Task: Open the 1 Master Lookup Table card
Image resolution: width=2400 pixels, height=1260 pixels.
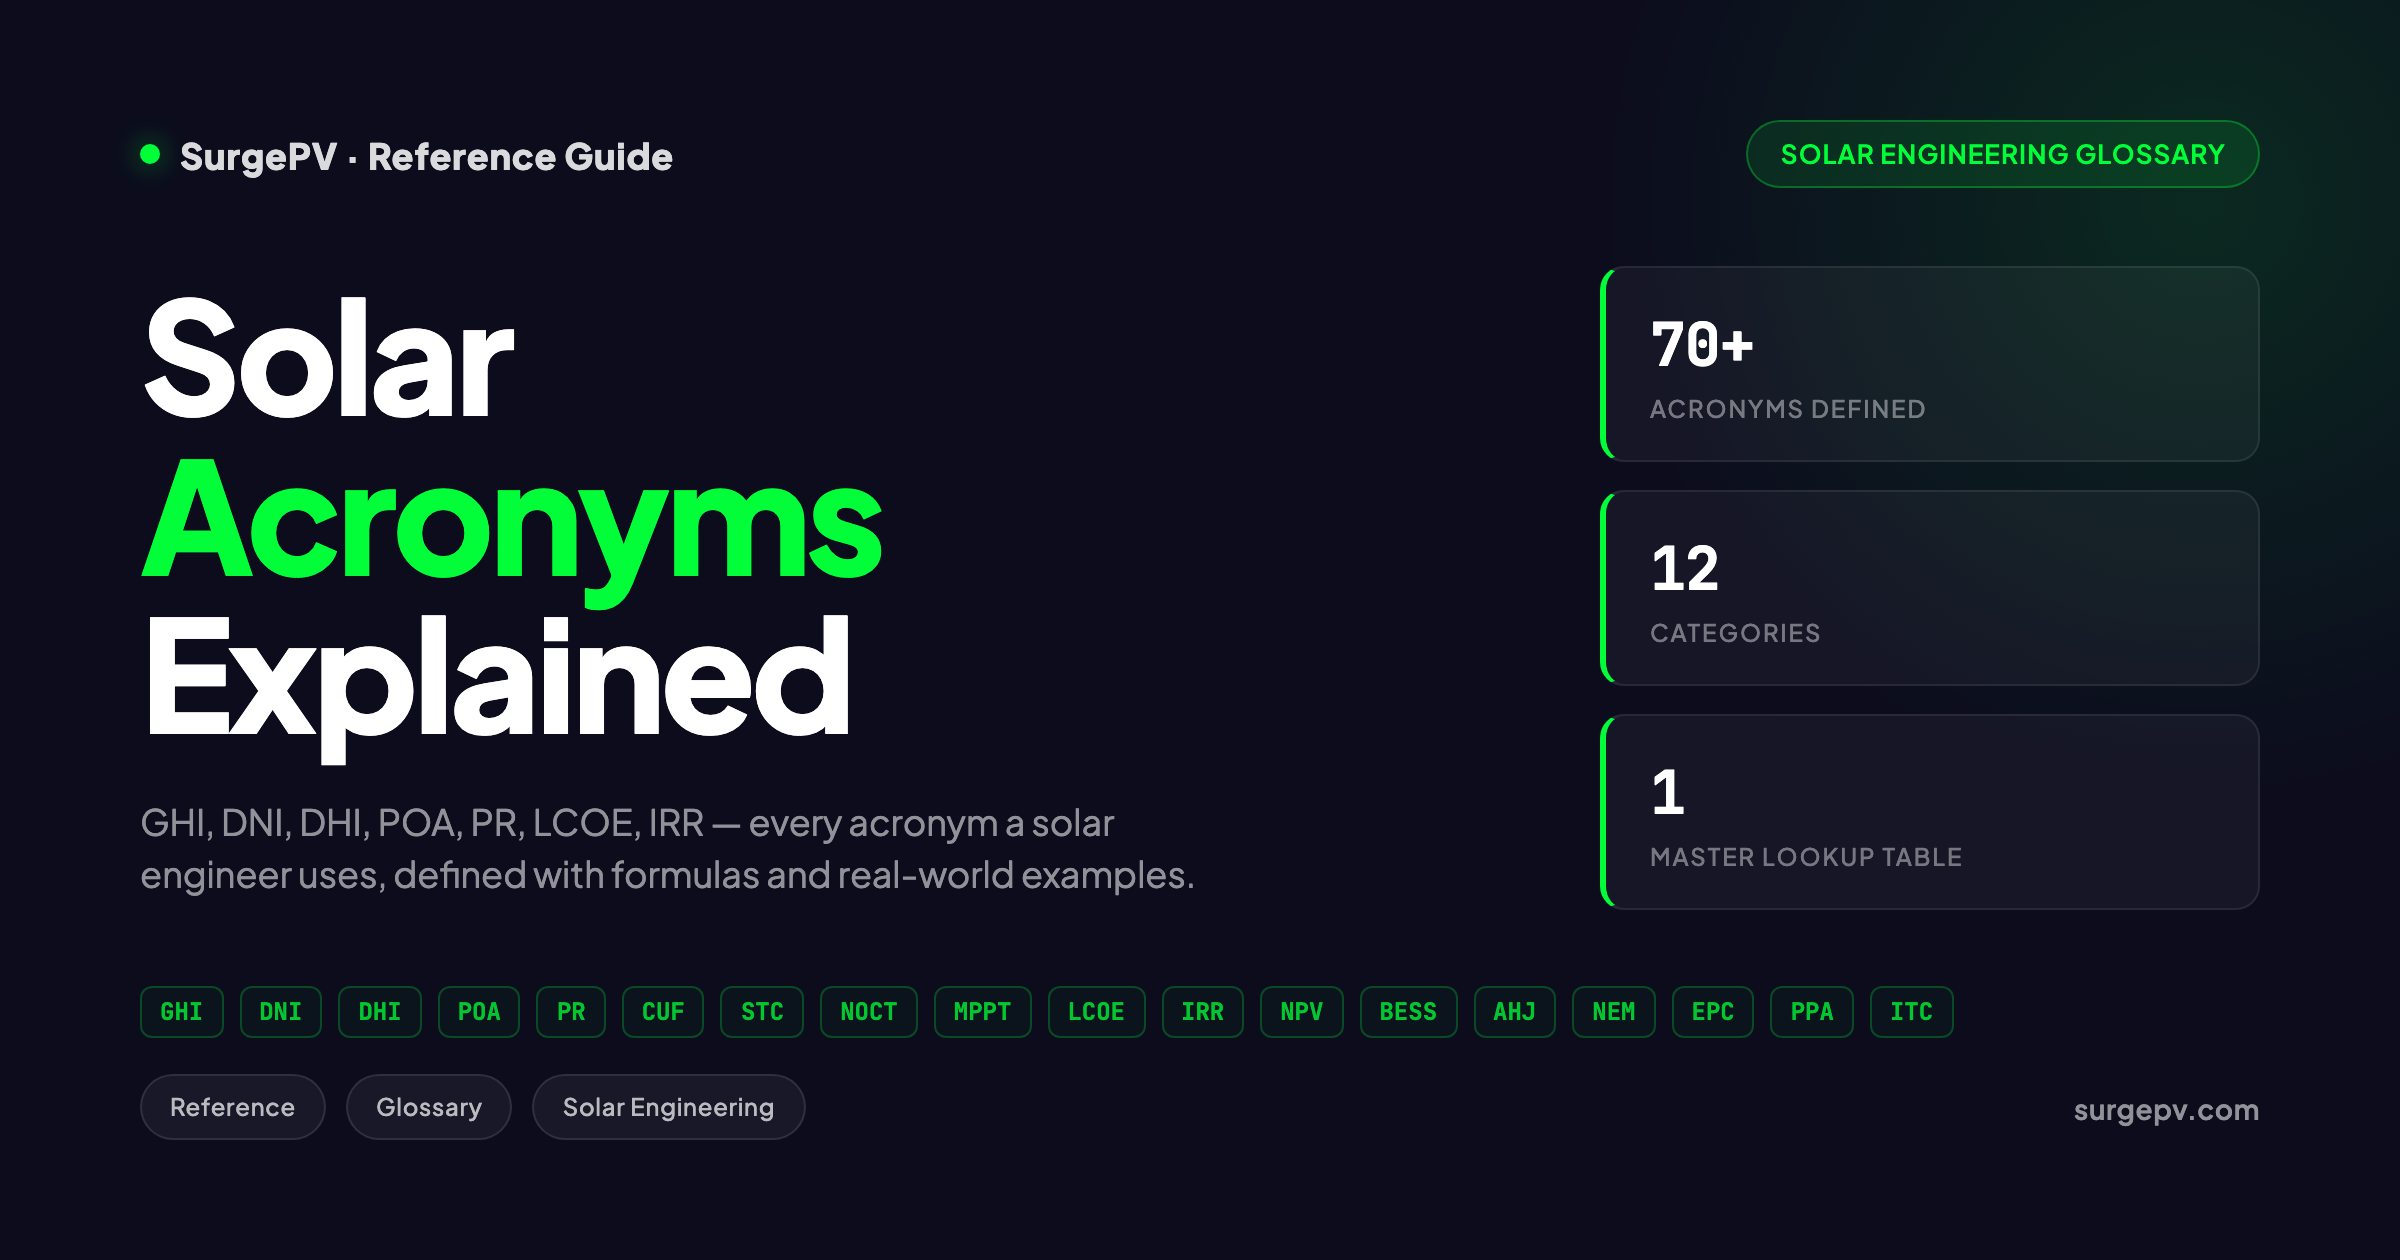Action: click(1930, 812)
